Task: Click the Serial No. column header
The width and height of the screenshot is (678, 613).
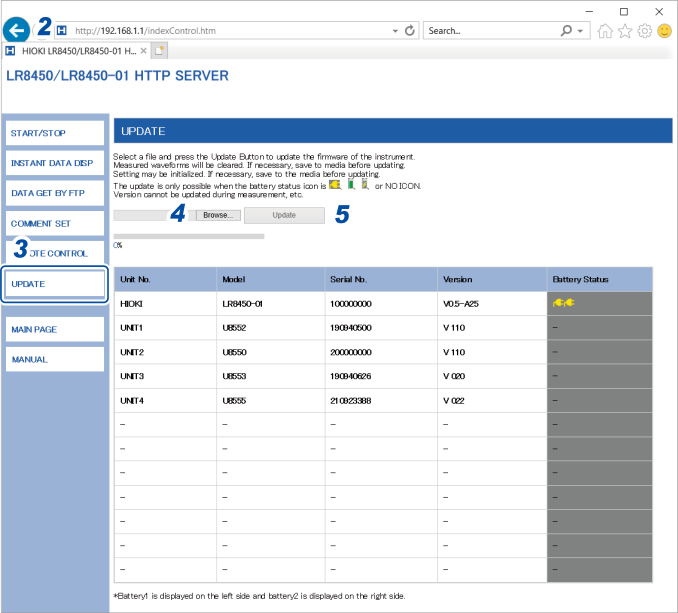Action: [x=381, y=279]
